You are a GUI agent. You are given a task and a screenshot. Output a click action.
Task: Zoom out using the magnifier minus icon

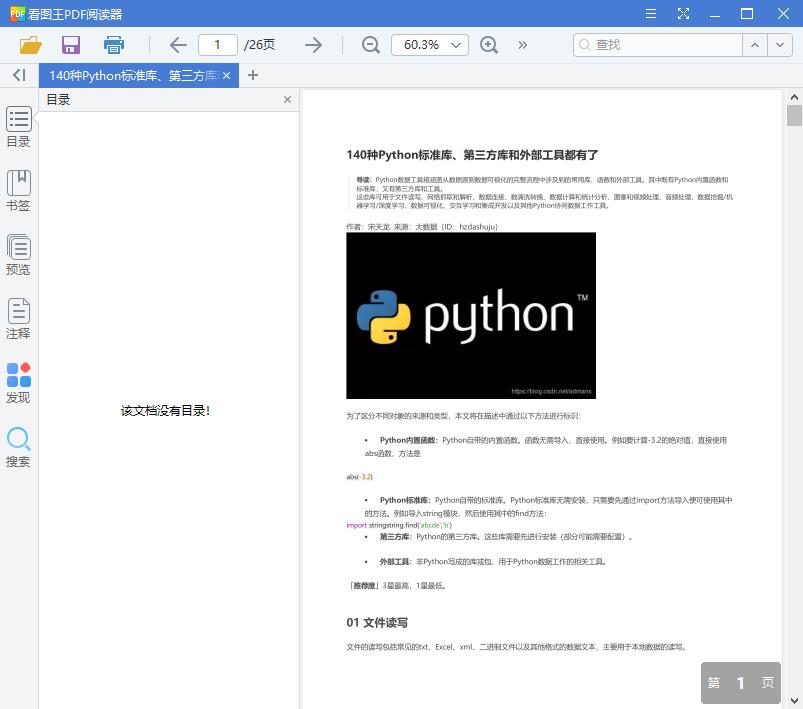[x=370, y=45]
